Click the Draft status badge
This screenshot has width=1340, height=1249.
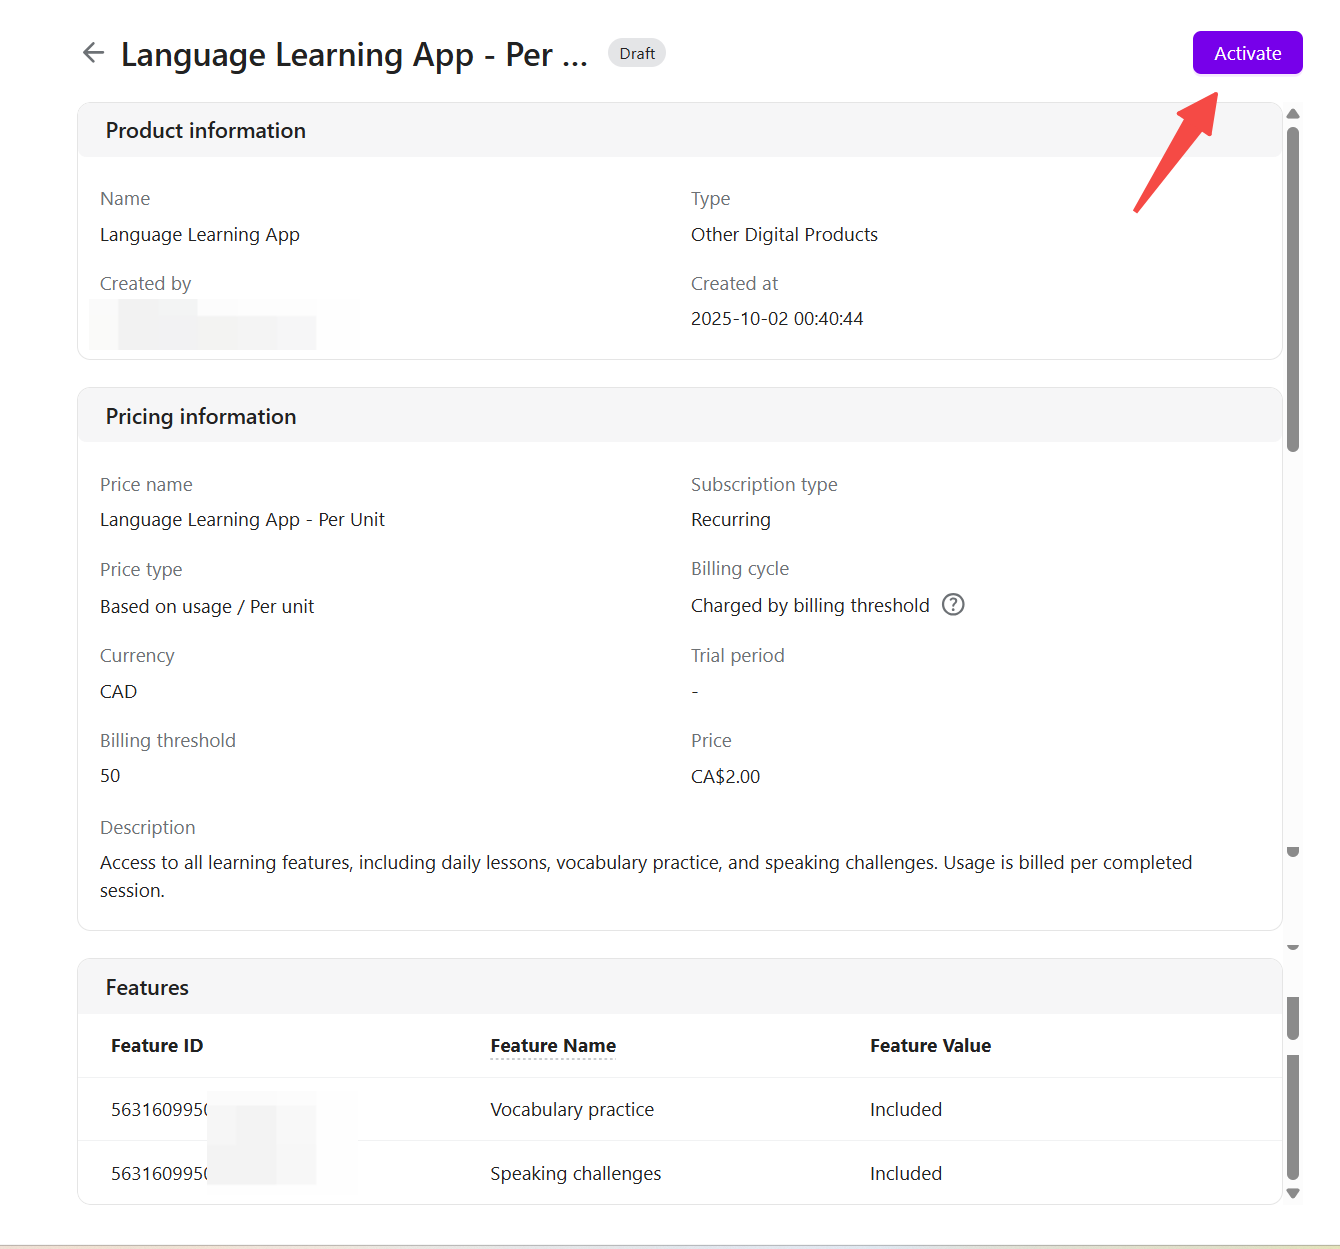tap(637, 53)
